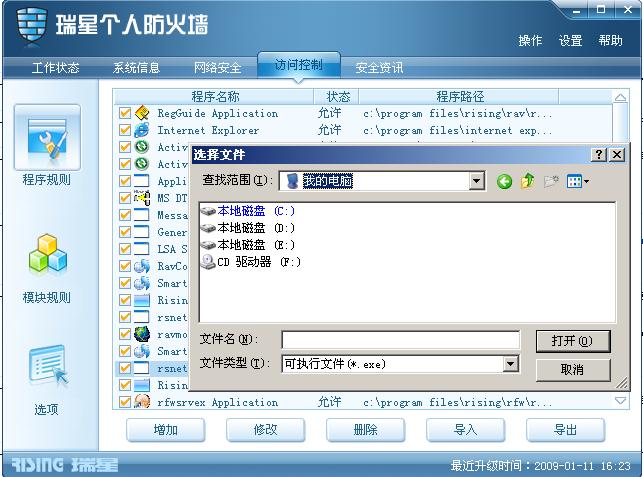Select the CD drive F: icon
The width and height of the screenshot is (643, 477).
[x=208, y=262]
